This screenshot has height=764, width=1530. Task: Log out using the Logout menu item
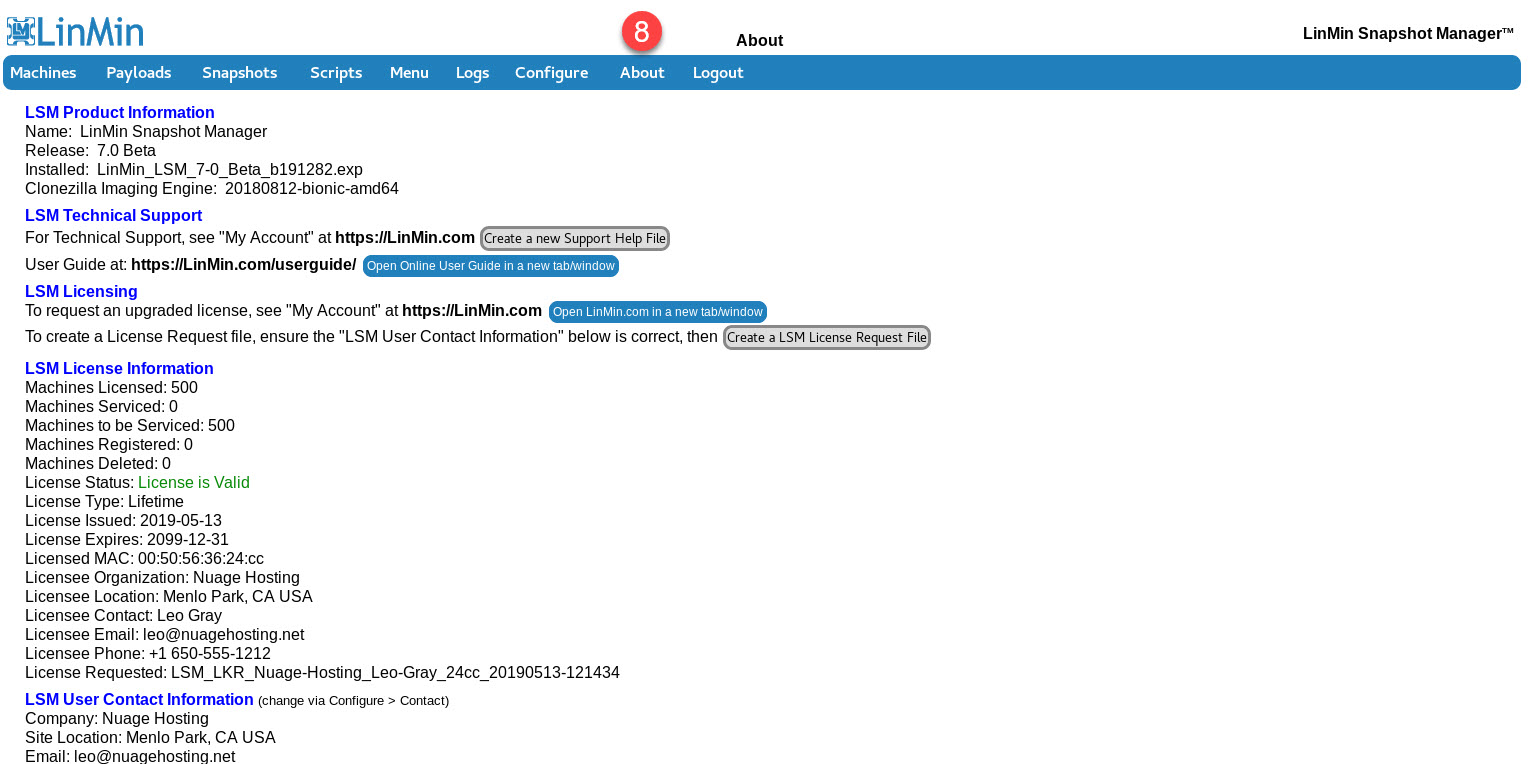point(718,73)
